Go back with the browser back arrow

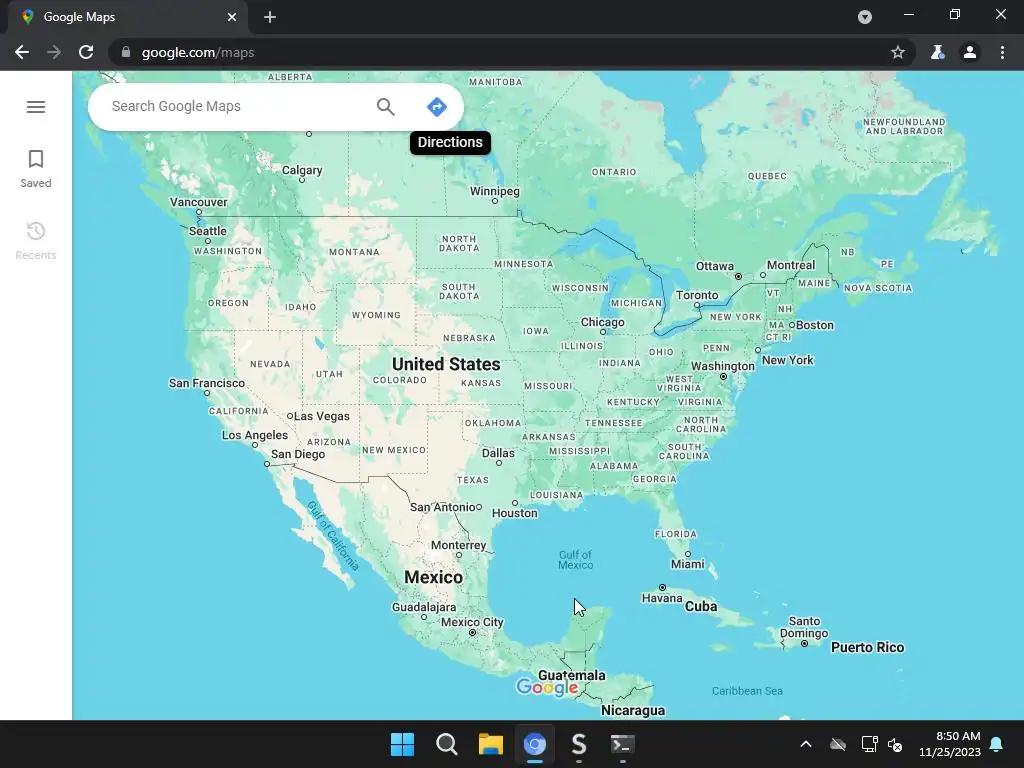22,52
